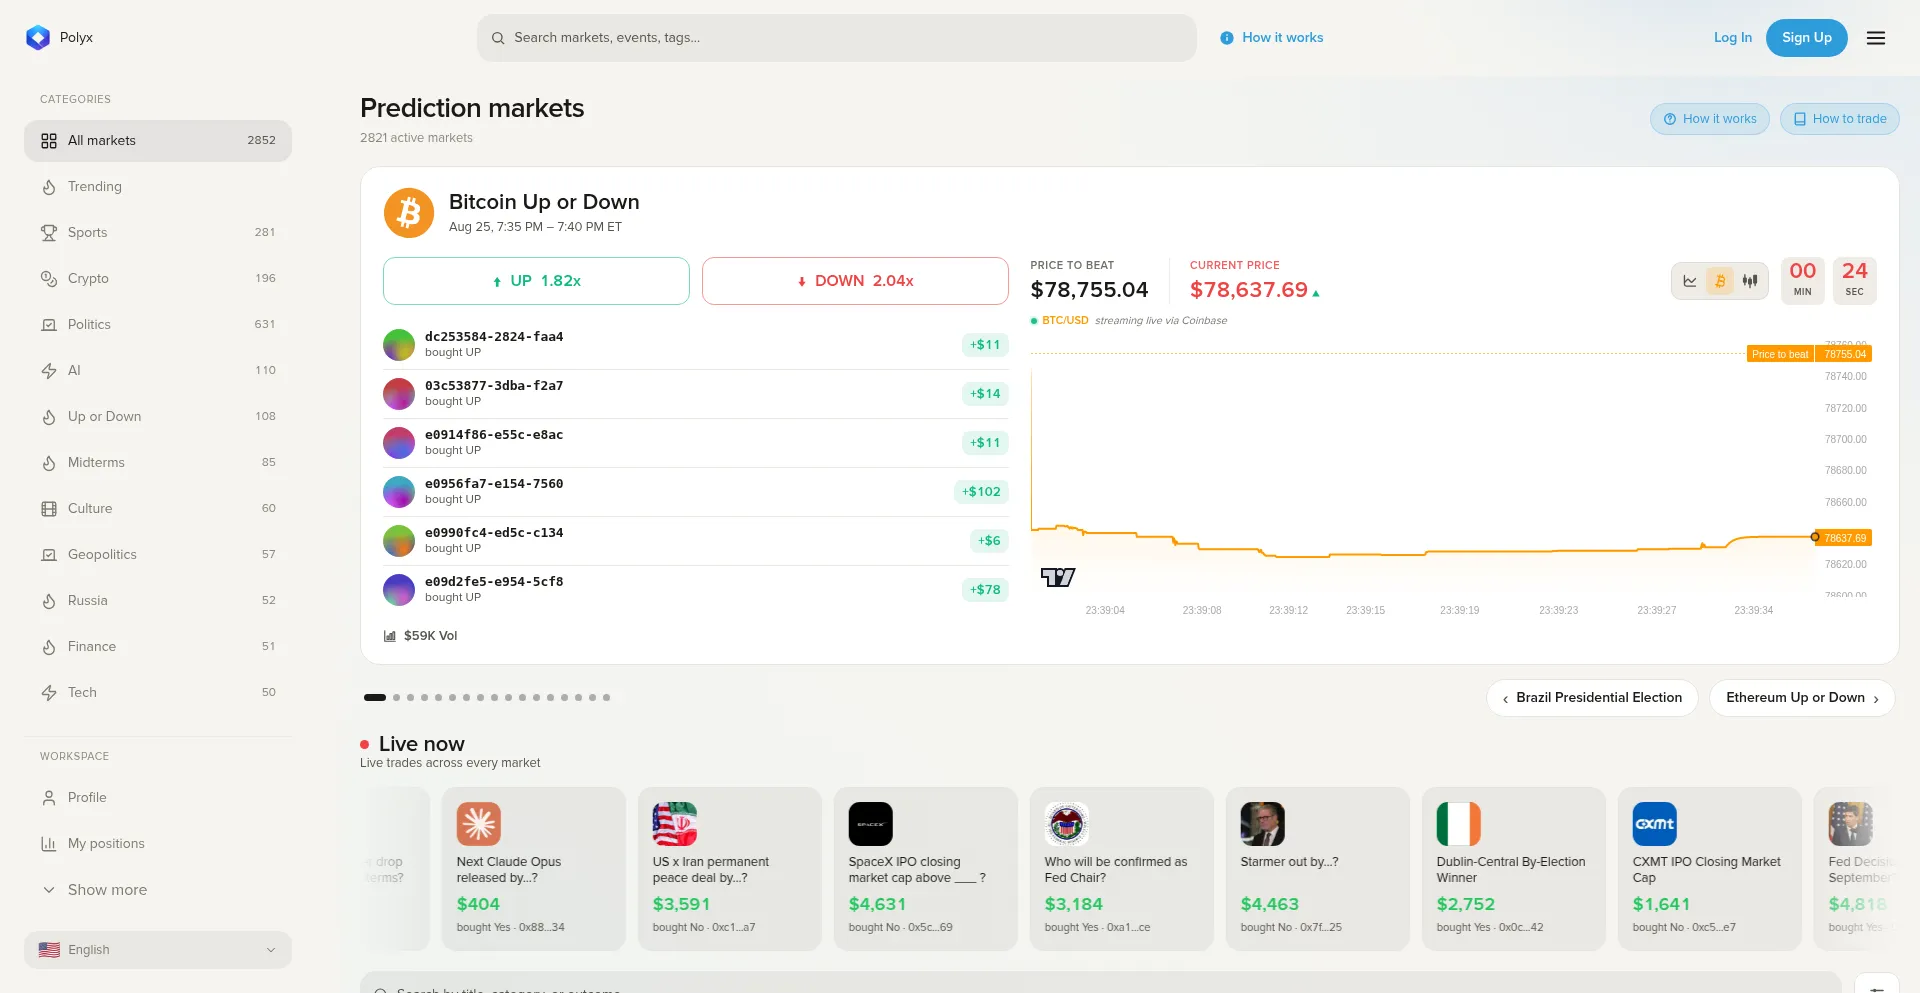Click the bar chart icon beside My positions
This screenshot has width=1920, height=993.
pos(49,844)
